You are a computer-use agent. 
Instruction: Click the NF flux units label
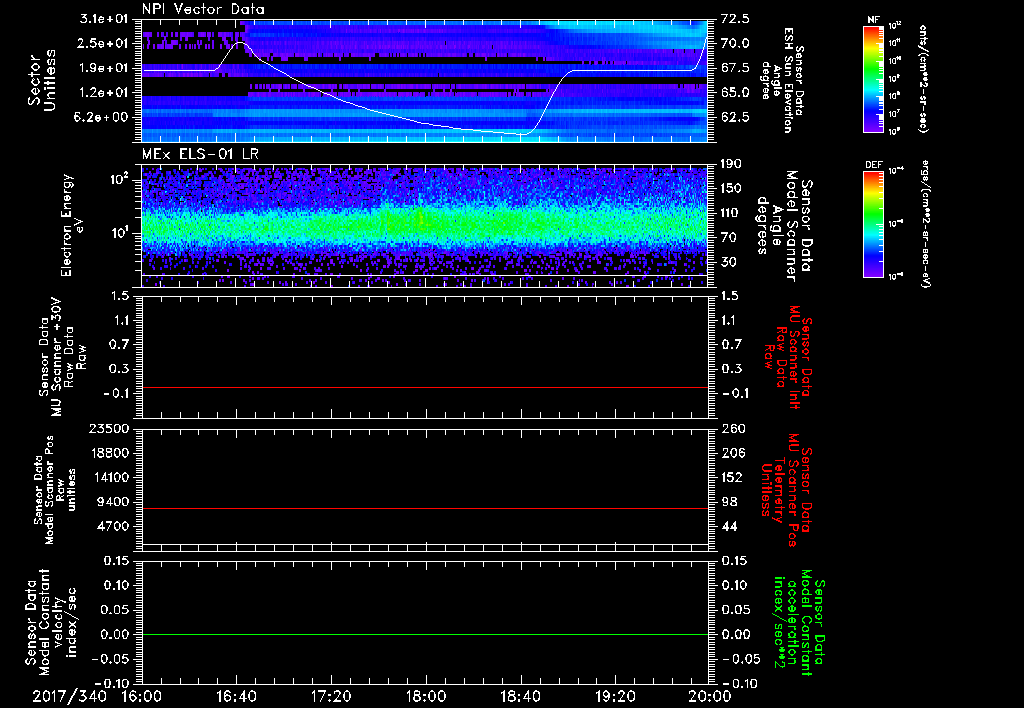point(923,78)
